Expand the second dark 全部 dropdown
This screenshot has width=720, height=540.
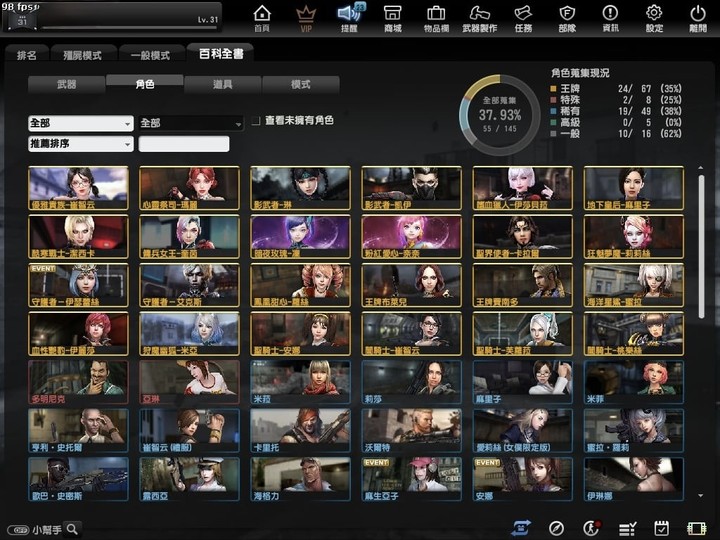click(x=191, y=123)
